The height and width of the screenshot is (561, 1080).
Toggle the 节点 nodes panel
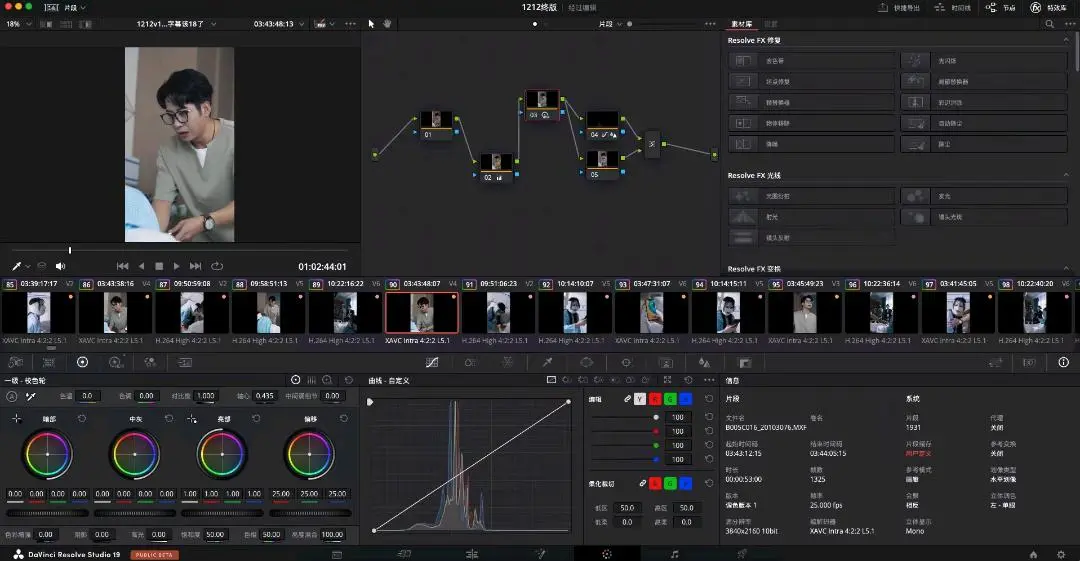point(1001,8)
